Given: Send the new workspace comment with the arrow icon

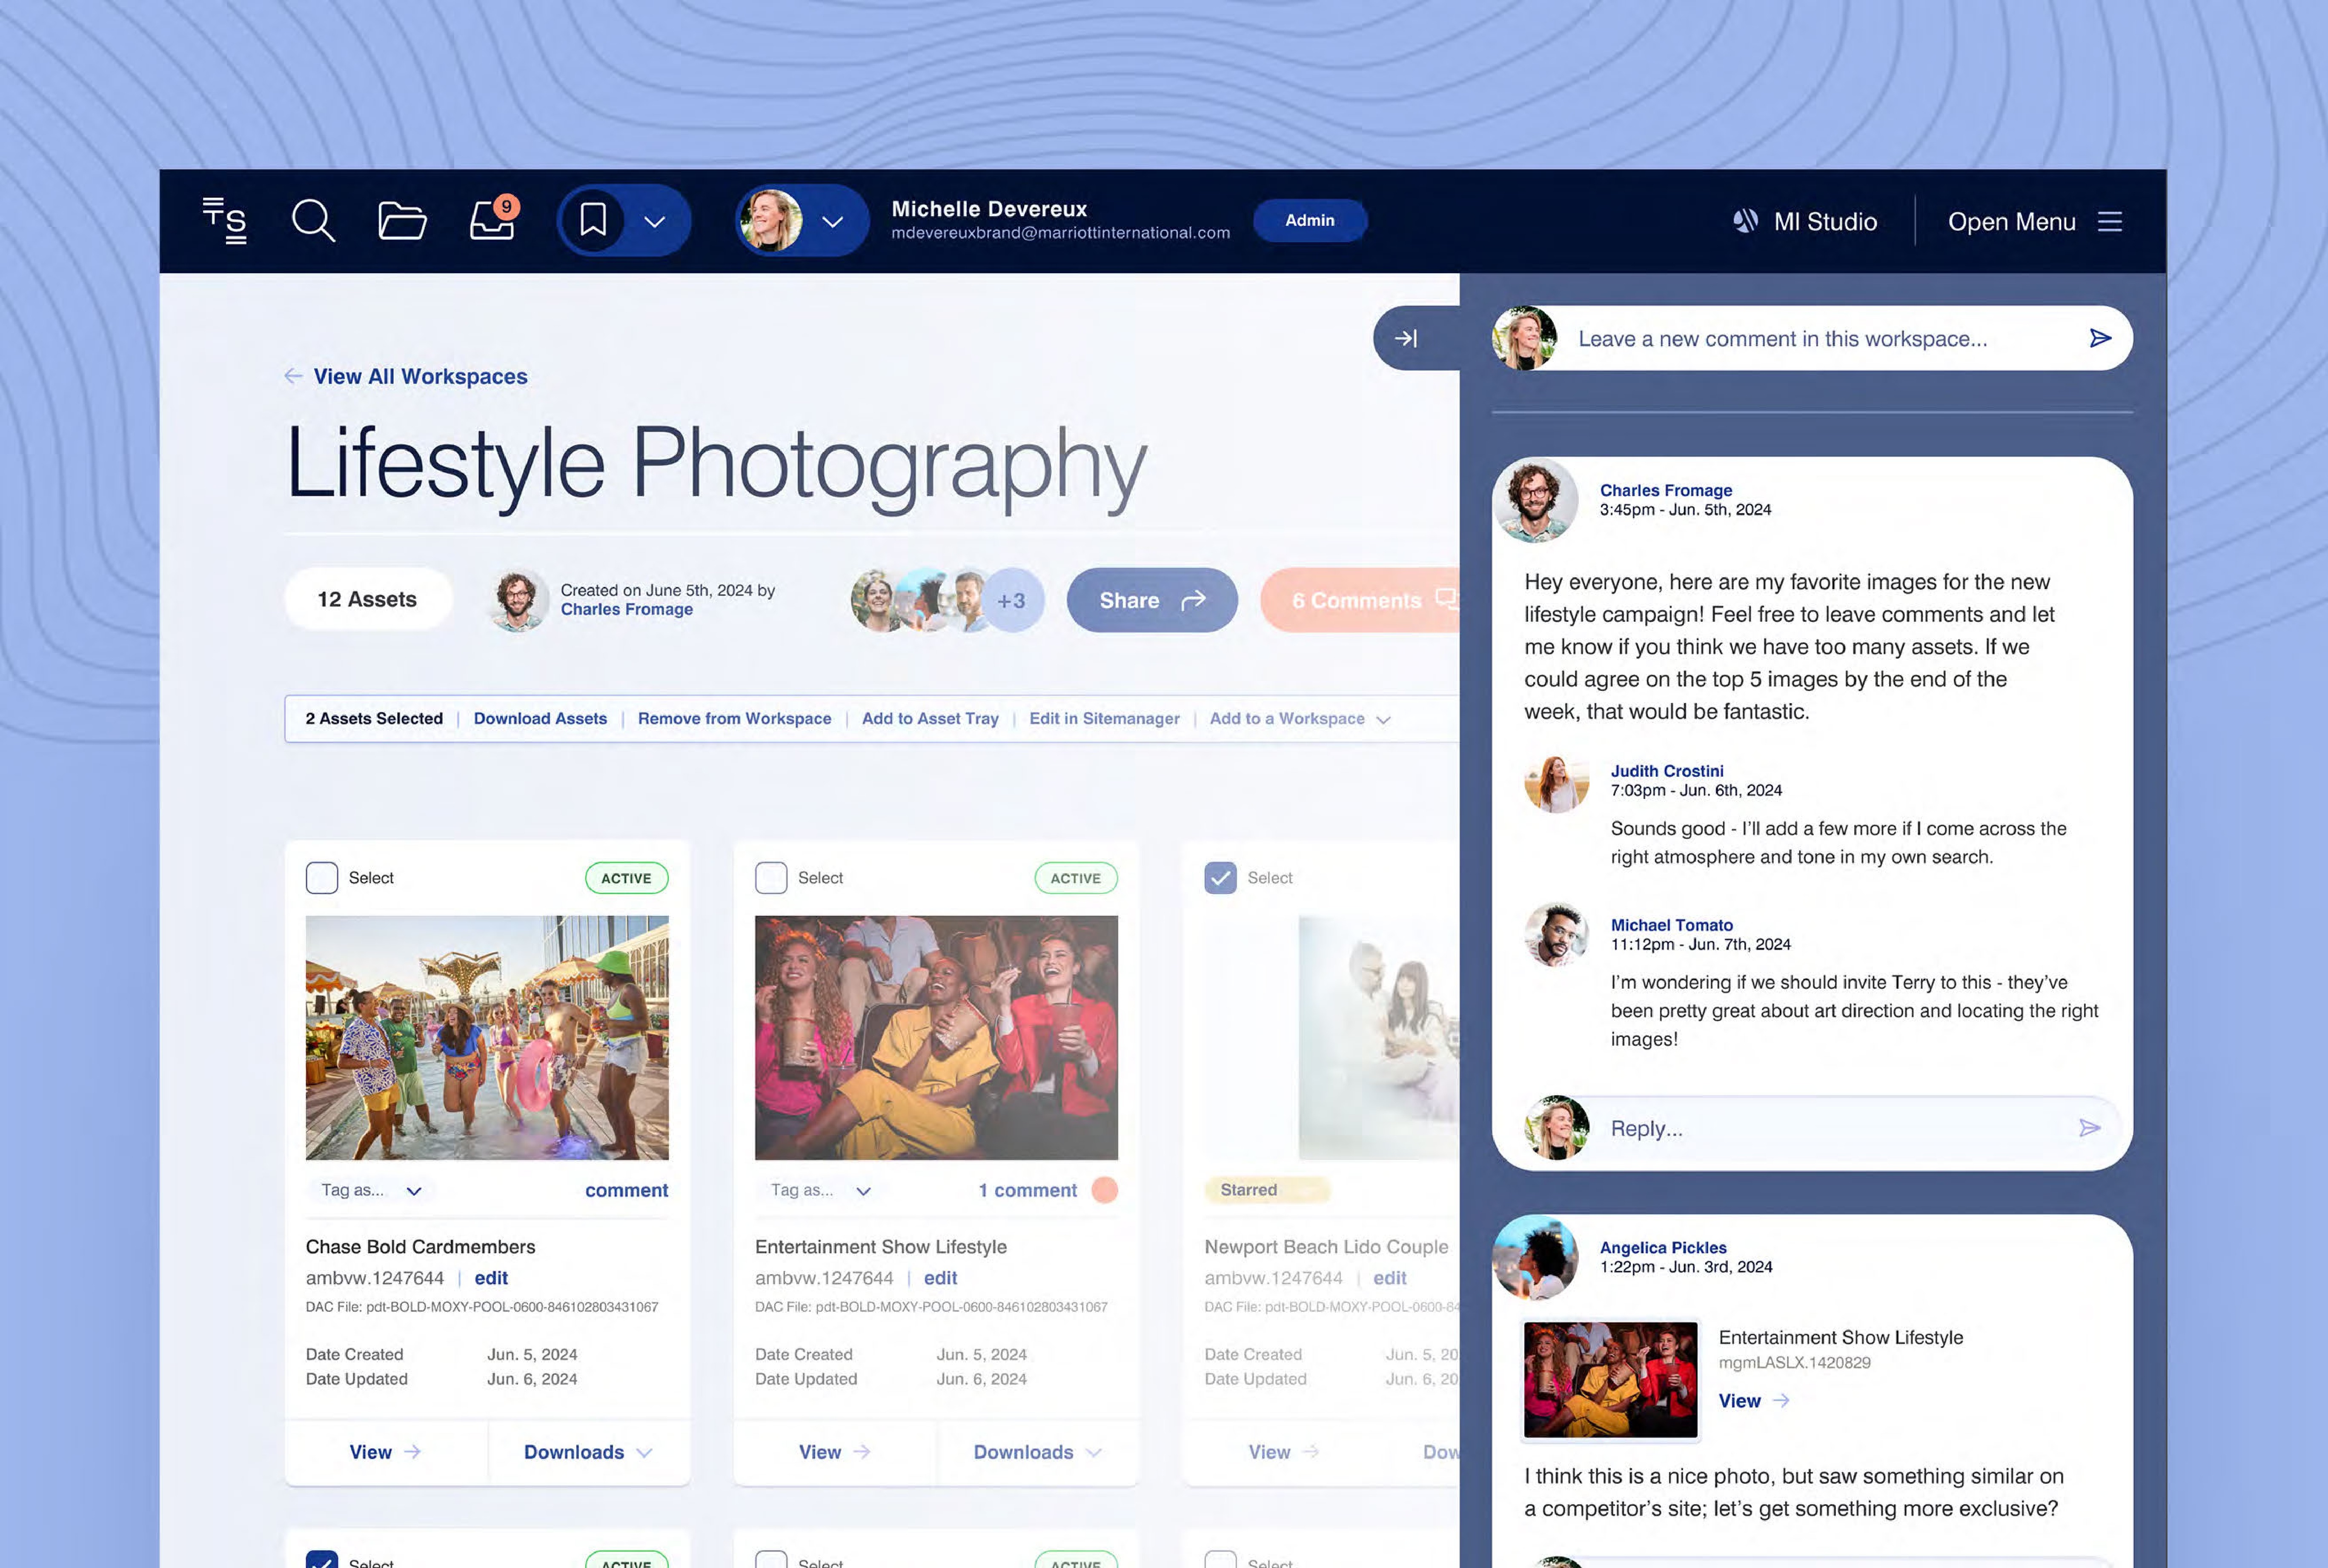Looking at the screenshot, I should click(x=2100, y=338).
